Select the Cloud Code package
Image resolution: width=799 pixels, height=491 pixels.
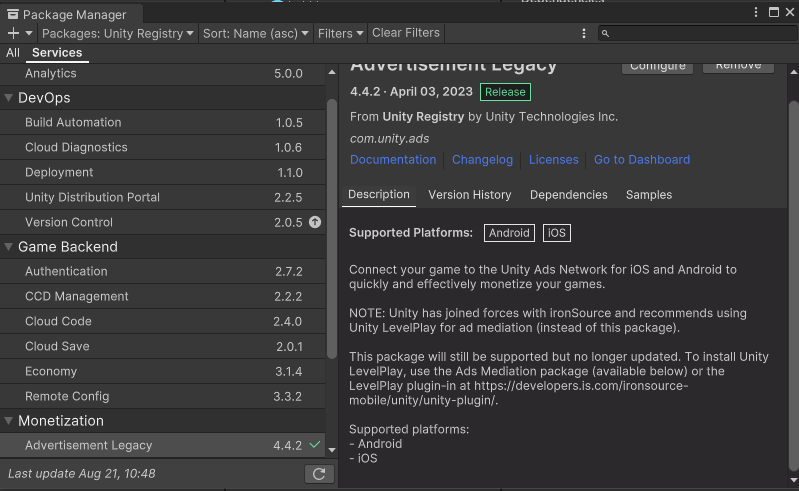[163, 321]
